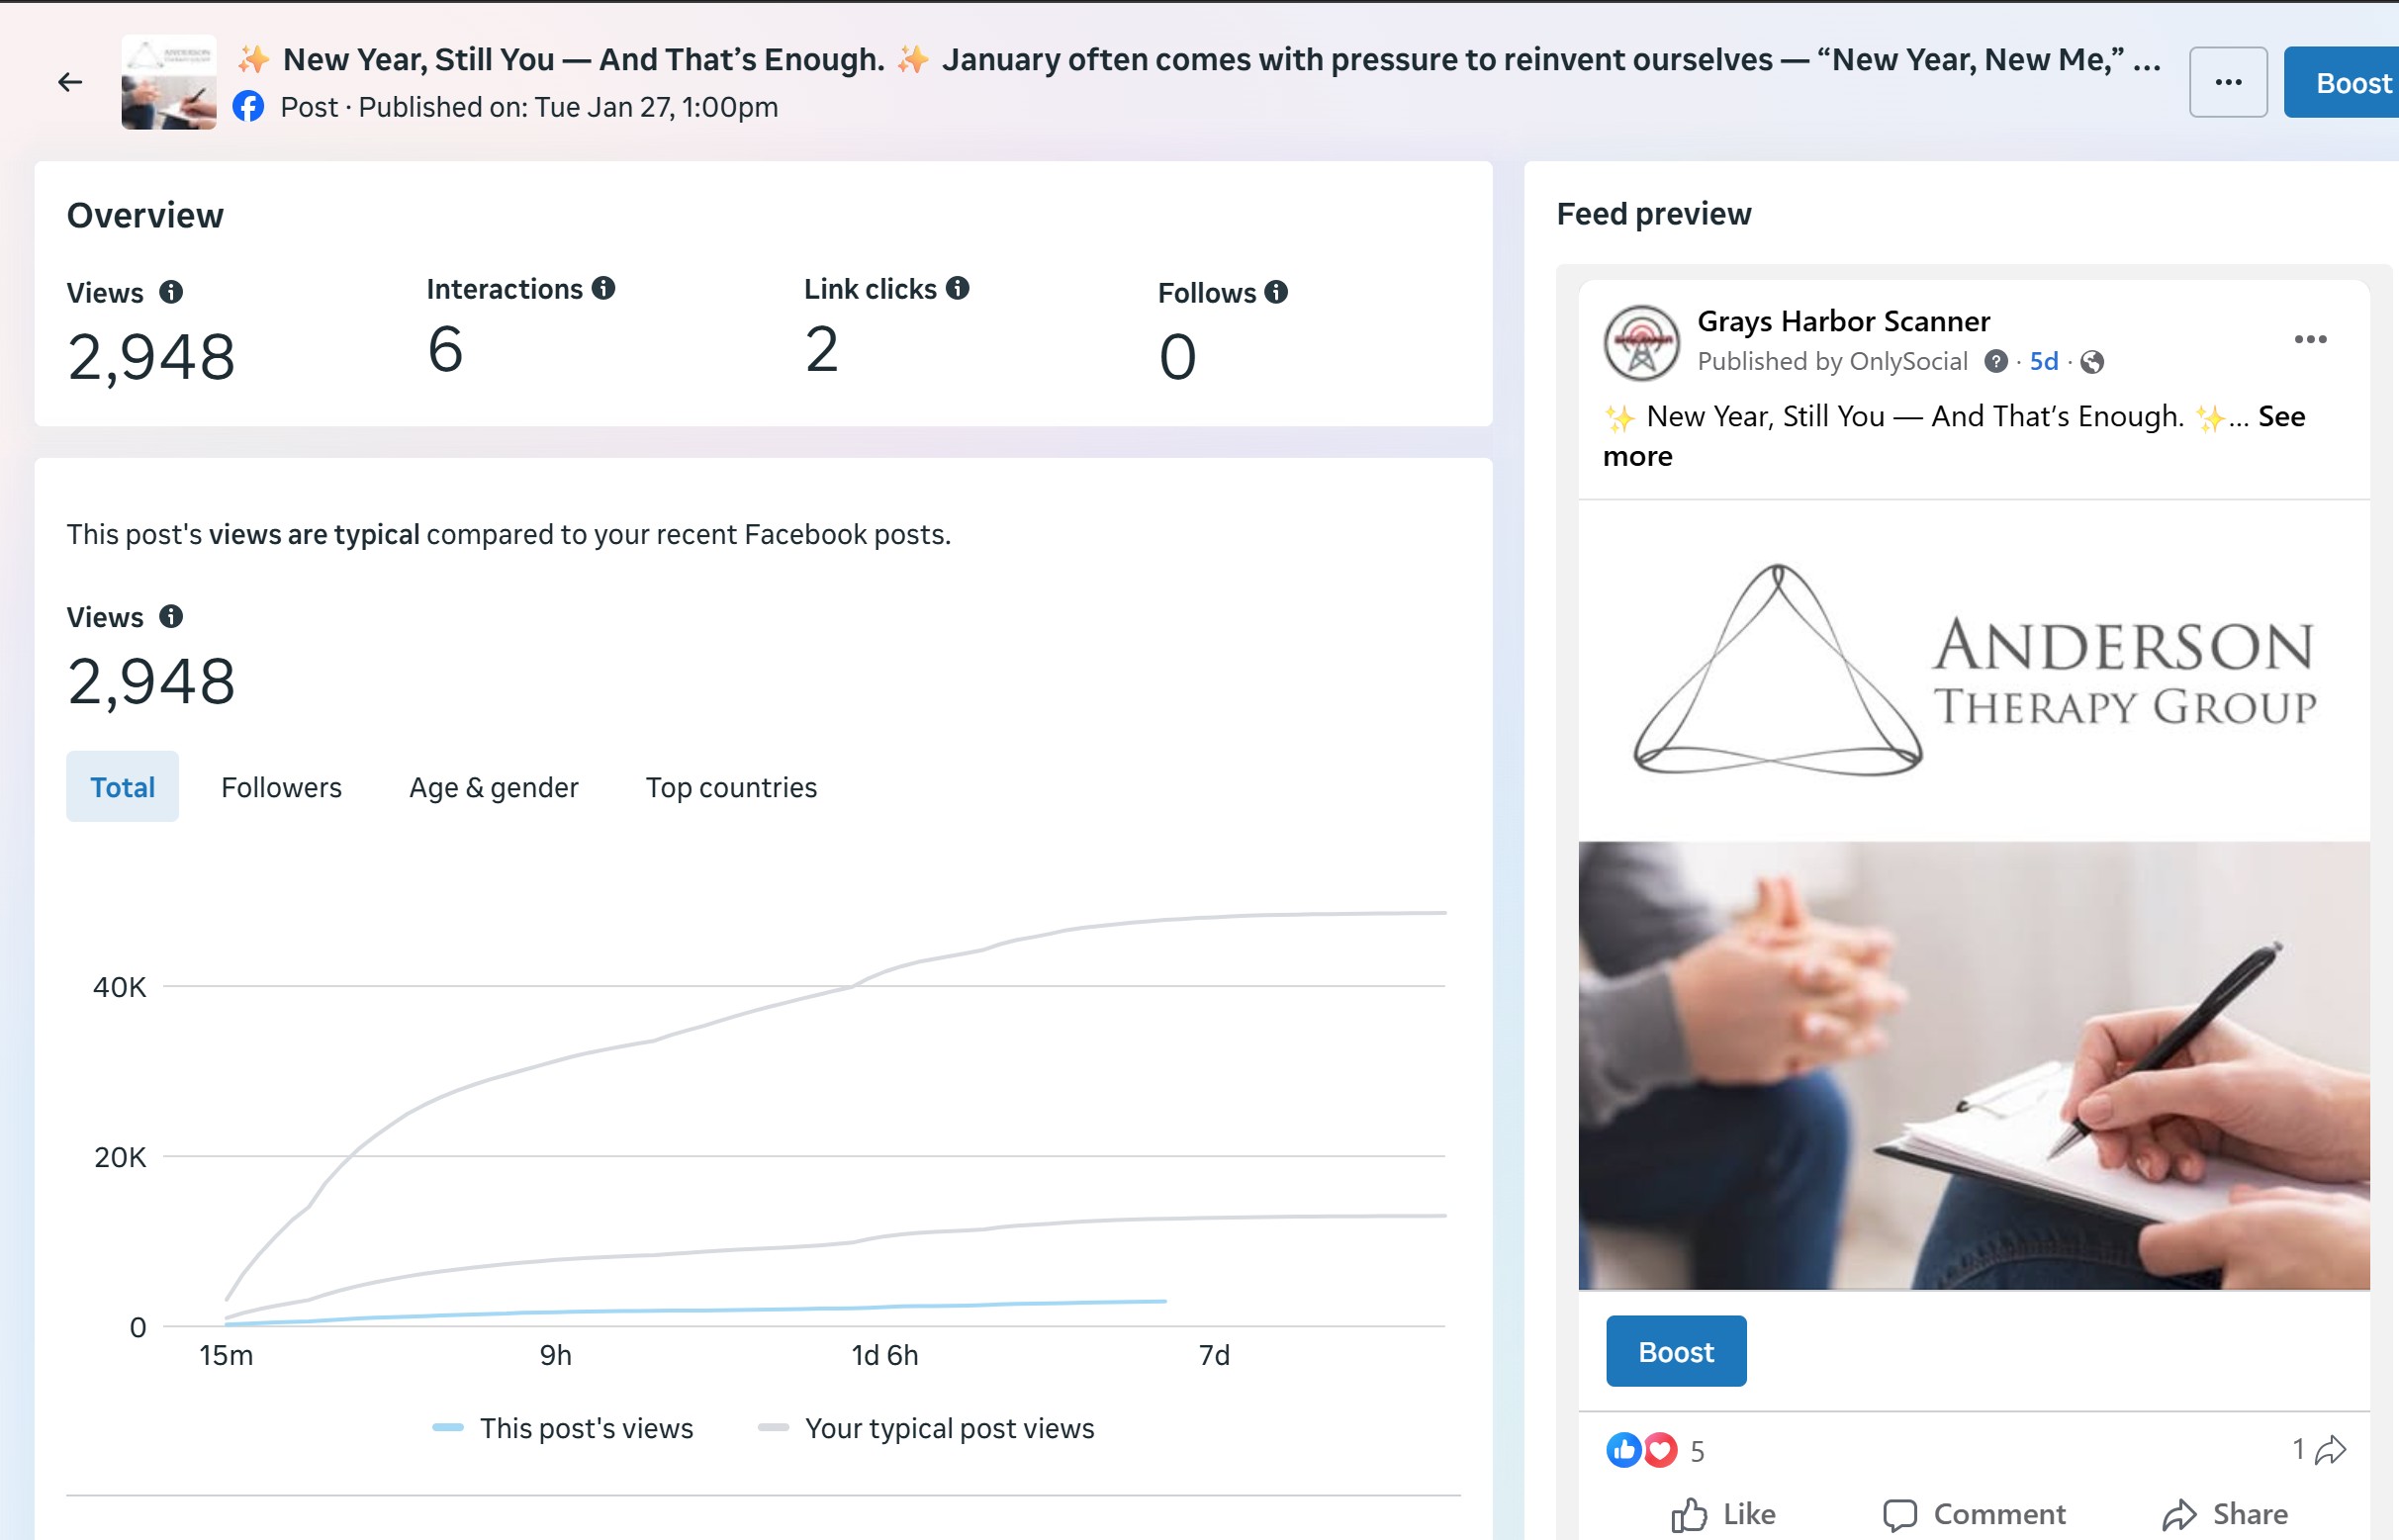The height and width of the screenshot is (1540, 2399).
Task: Click the Follows info icon
Action: [x=1276, y=292]
